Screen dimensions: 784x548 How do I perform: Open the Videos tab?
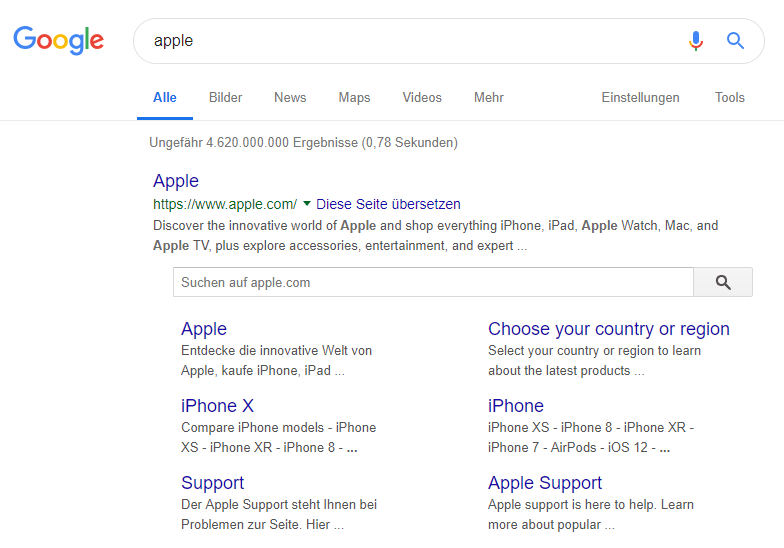coord(422,98)
